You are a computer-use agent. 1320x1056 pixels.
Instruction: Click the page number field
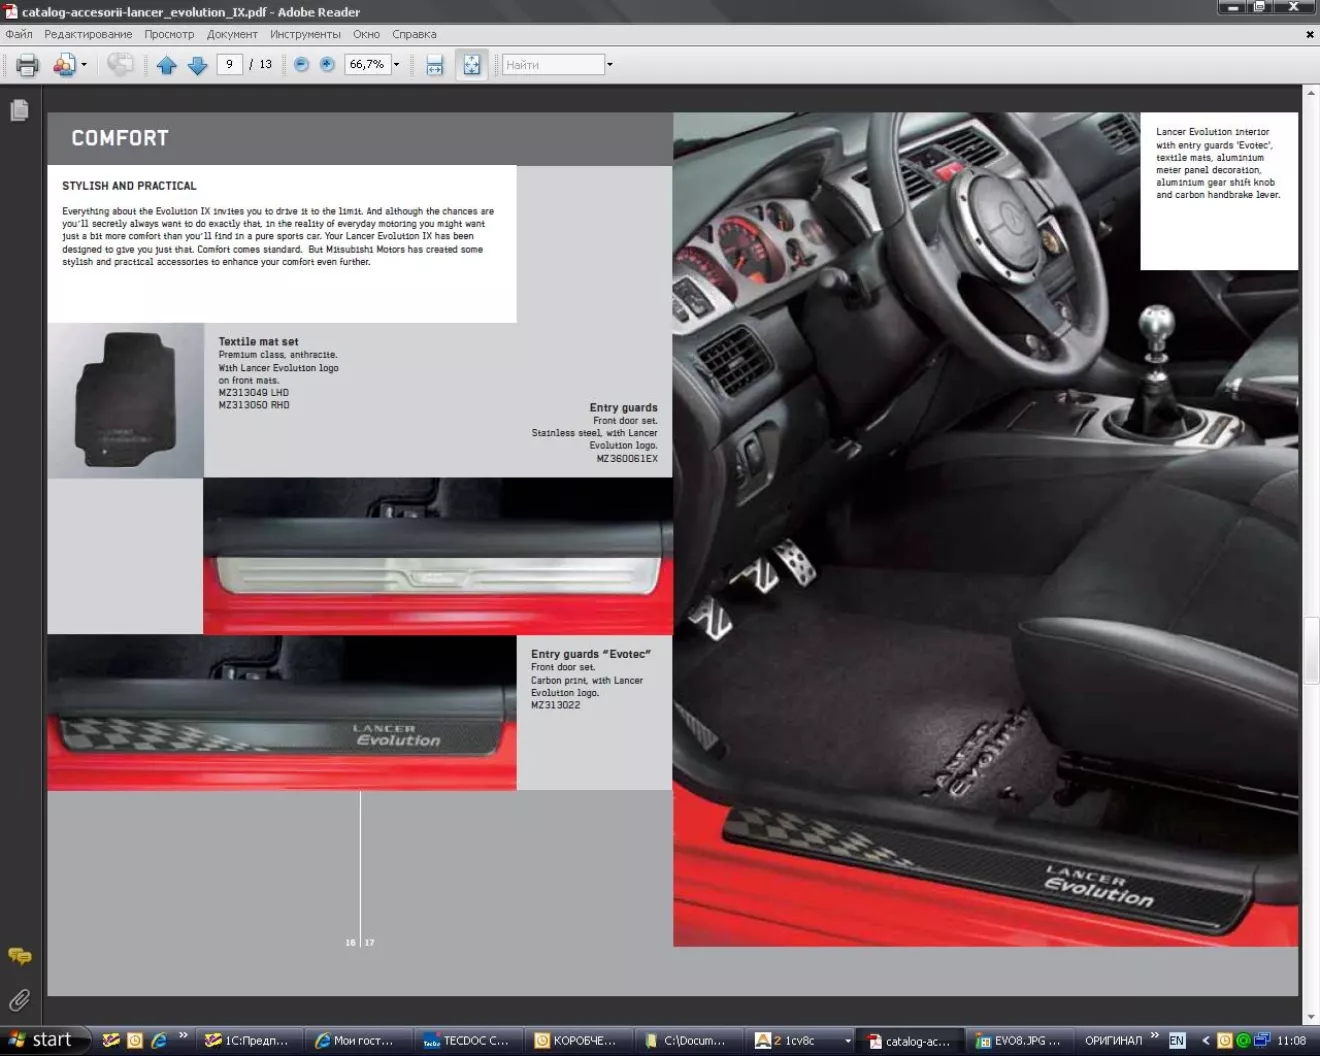229,64
